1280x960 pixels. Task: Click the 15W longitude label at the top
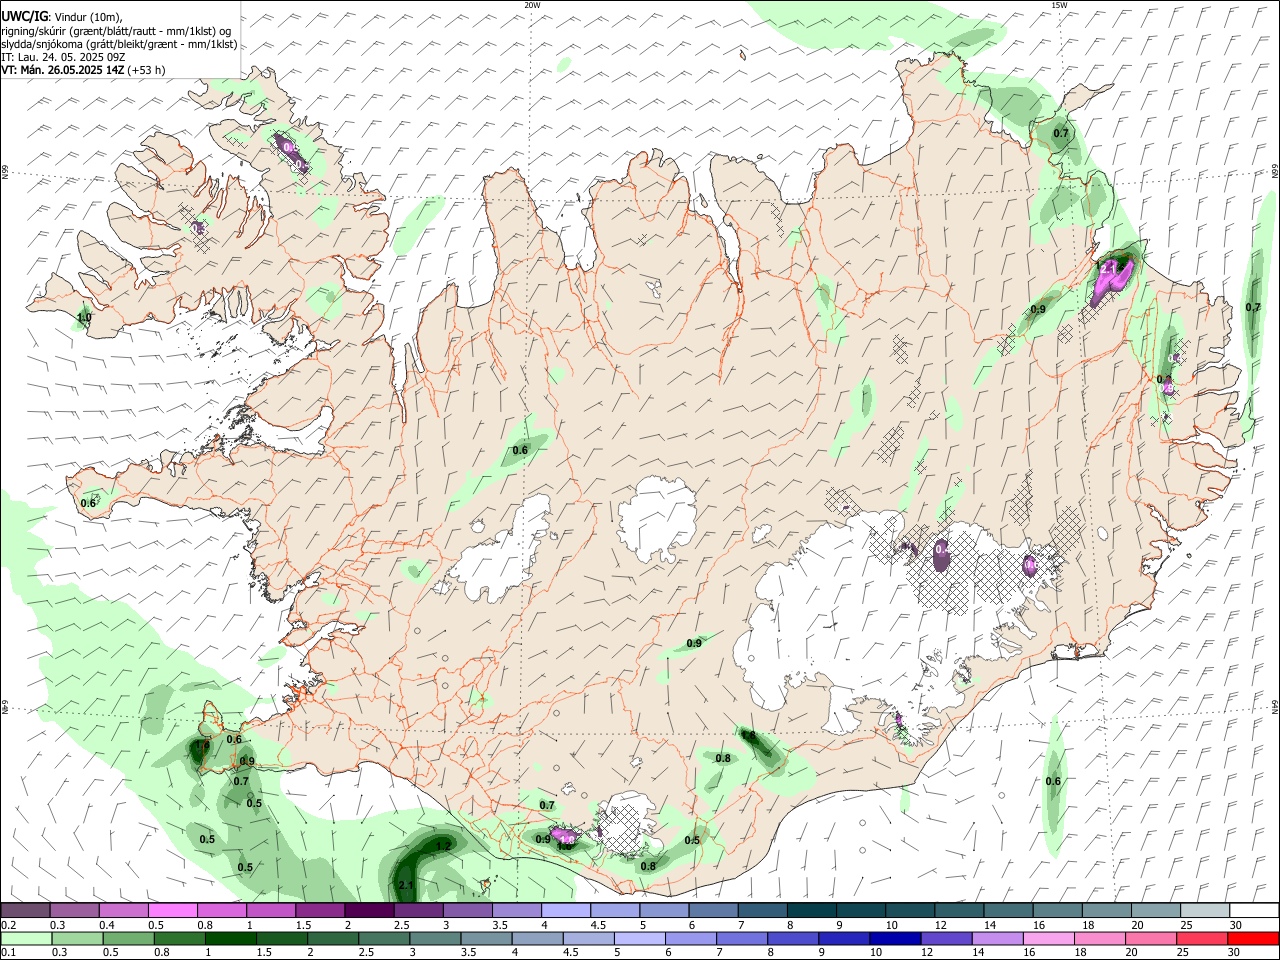[1059, 5]
